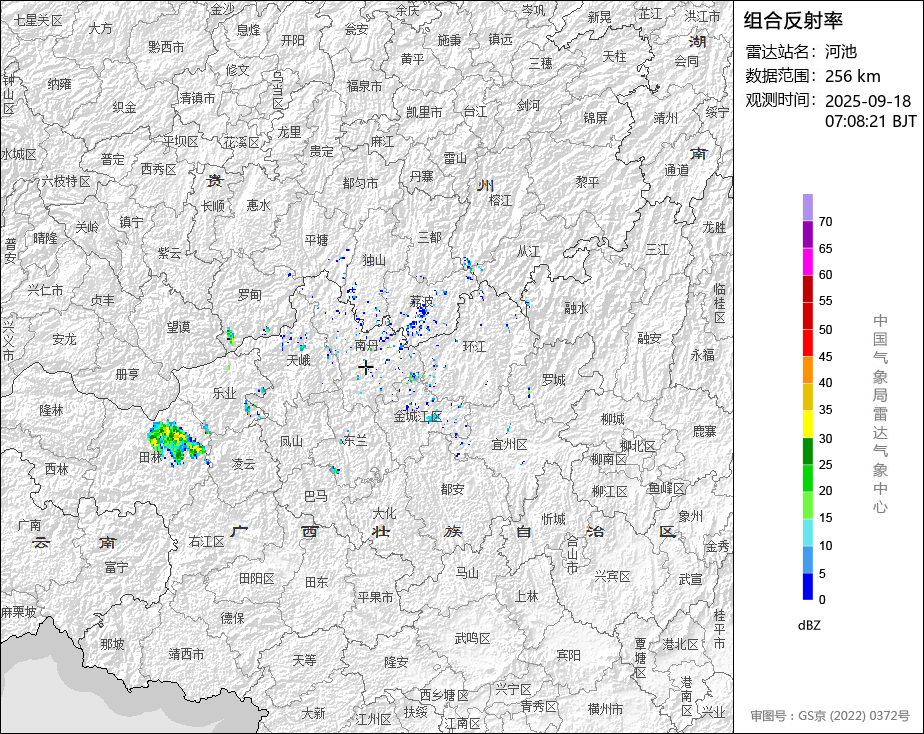Click the station name value 河池
Image resolution: width=924 pixels, height=734 pixels.
tap(840, 52)
